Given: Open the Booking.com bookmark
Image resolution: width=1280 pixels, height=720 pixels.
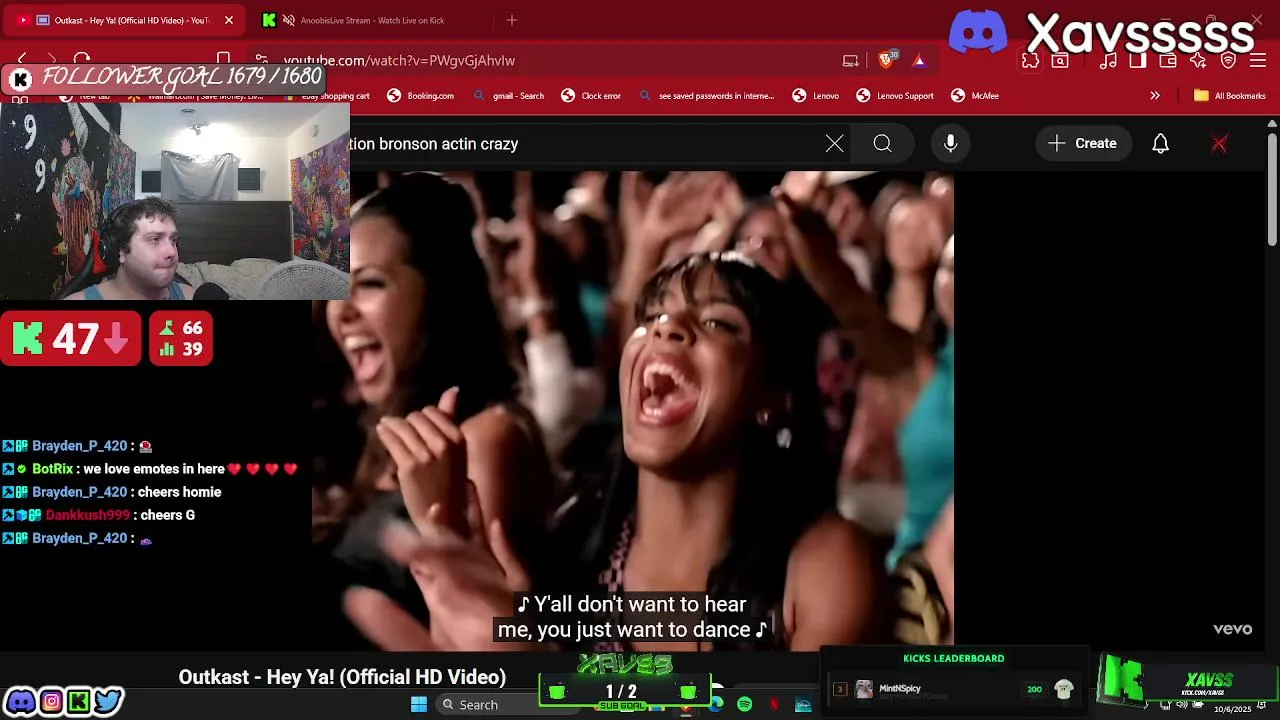Looking at the screenshot, I should pos(420,96).
